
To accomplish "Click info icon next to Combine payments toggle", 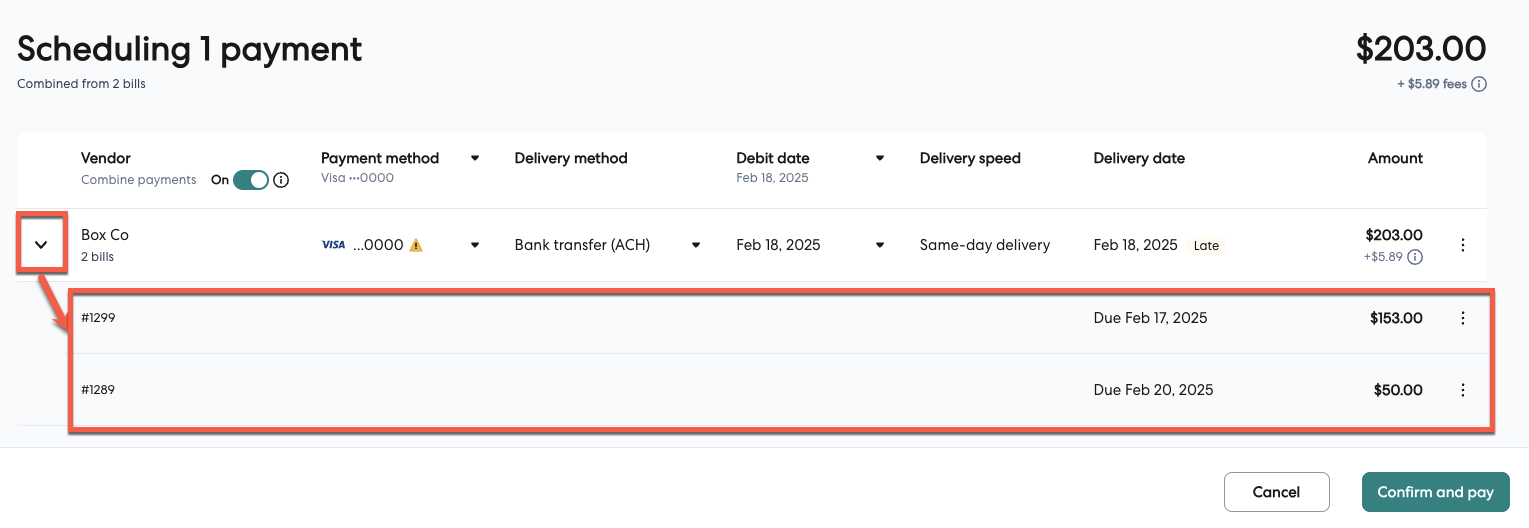I will click(x=281, y=180).
